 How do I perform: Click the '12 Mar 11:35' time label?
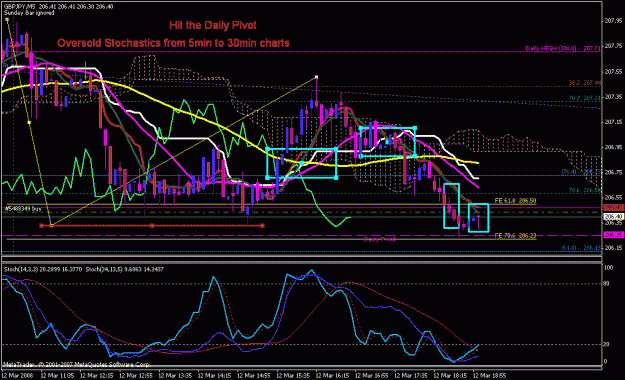click(57, 376)
